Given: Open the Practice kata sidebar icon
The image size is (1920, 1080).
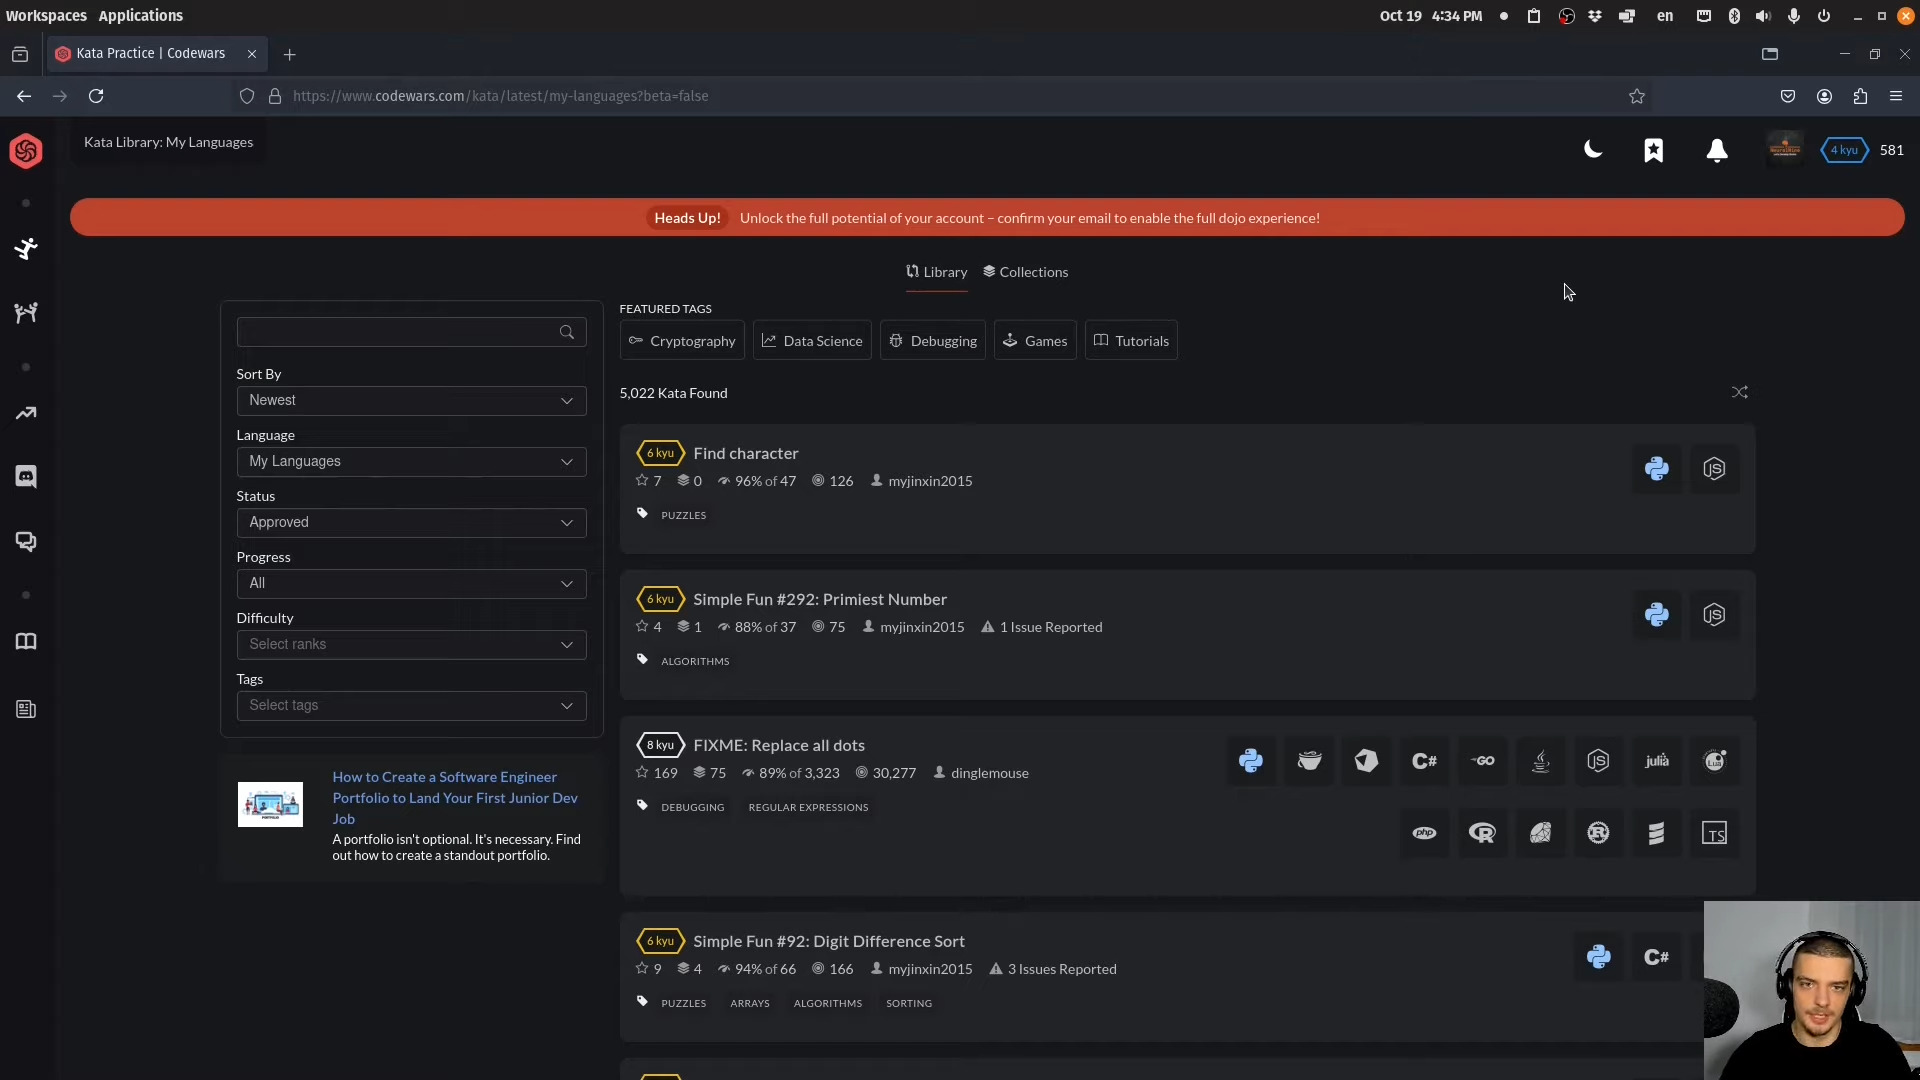Looking at the screenshot, I should pyautogui.click(x=26, y=248).
